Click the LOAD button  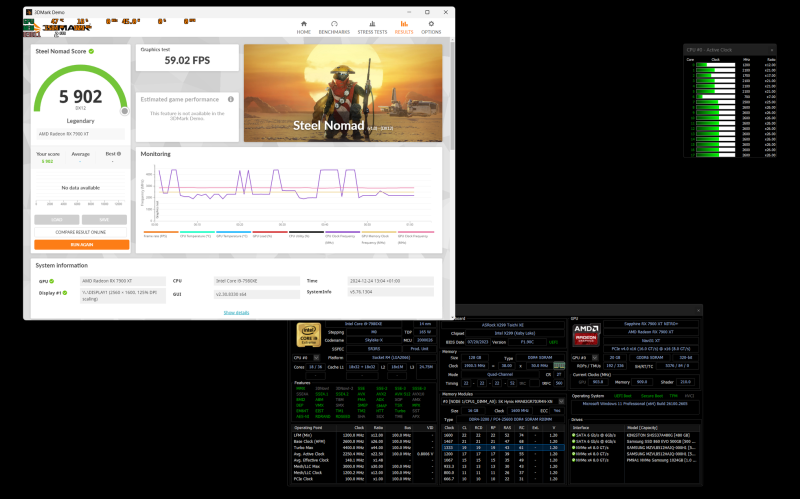click(57, 219)
